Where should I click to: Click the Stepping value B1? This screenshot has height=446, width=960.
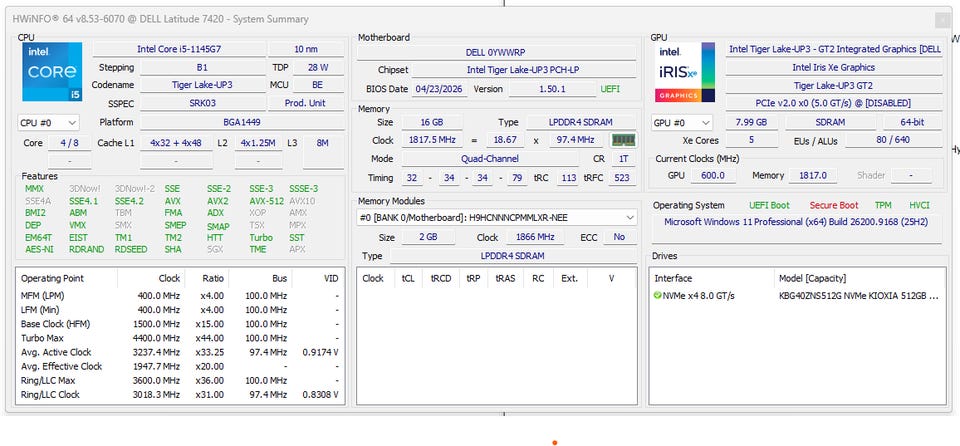(202, 67)
